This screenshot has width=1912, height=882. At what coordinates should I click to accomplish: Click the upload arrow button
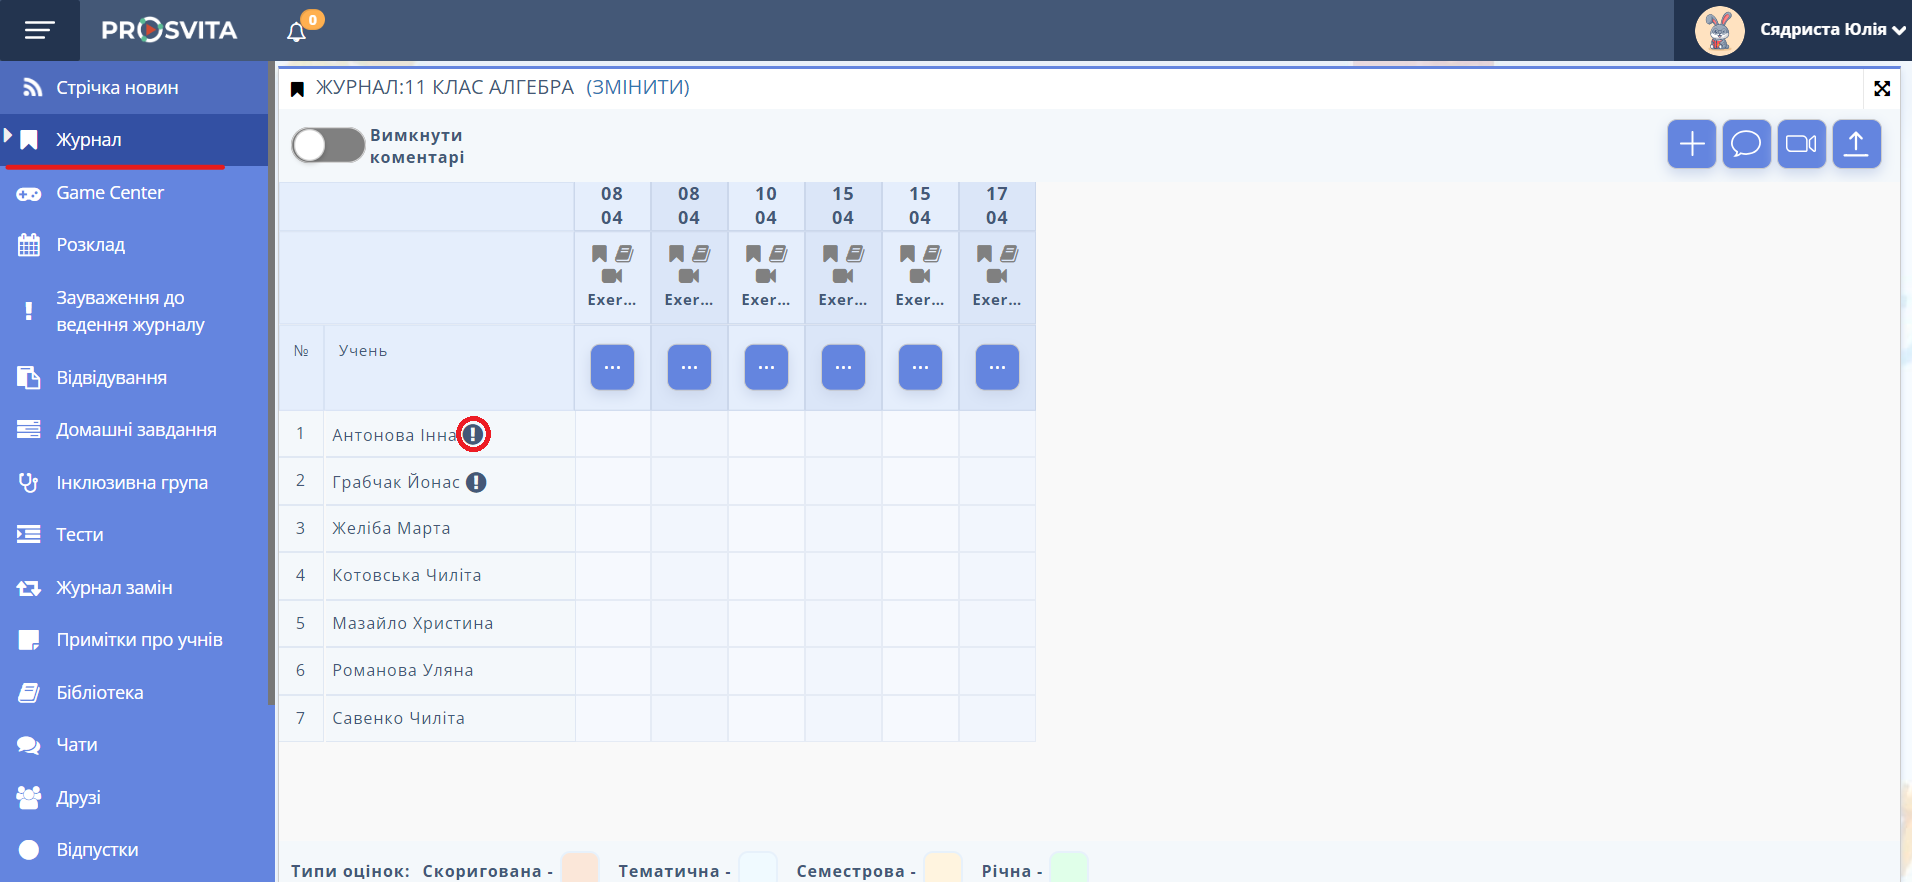(x=1856, y=144)
